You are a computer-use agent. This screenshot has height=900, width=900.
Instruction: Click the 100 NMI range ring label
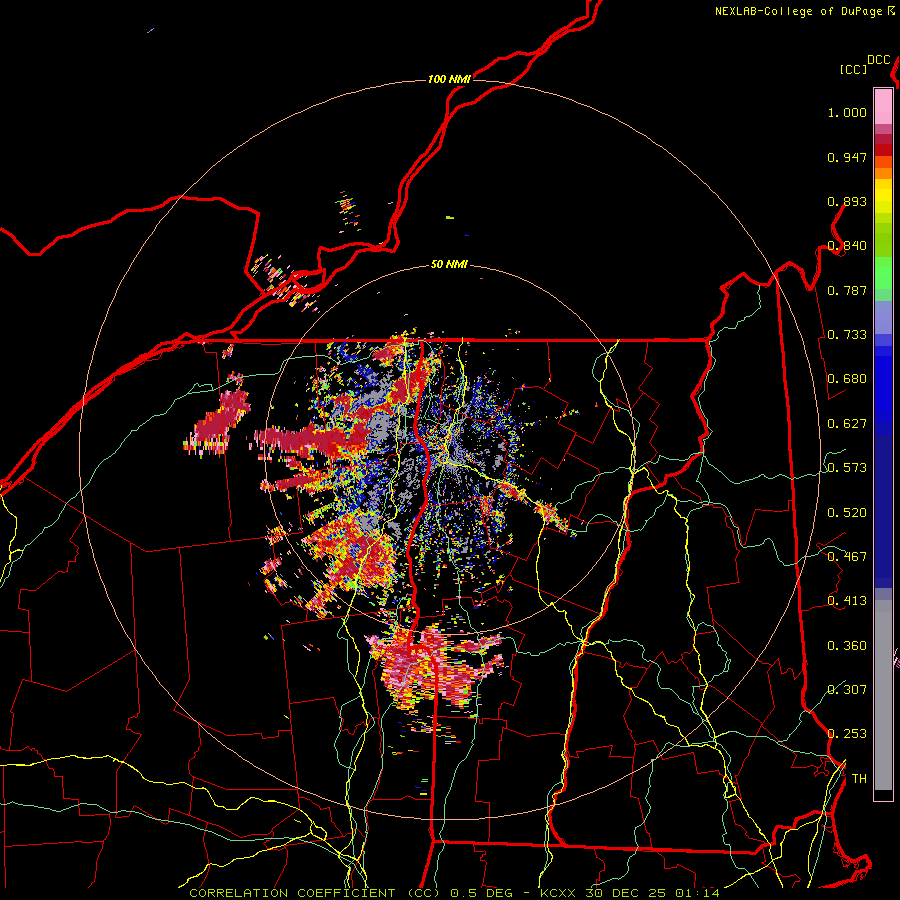449,79
